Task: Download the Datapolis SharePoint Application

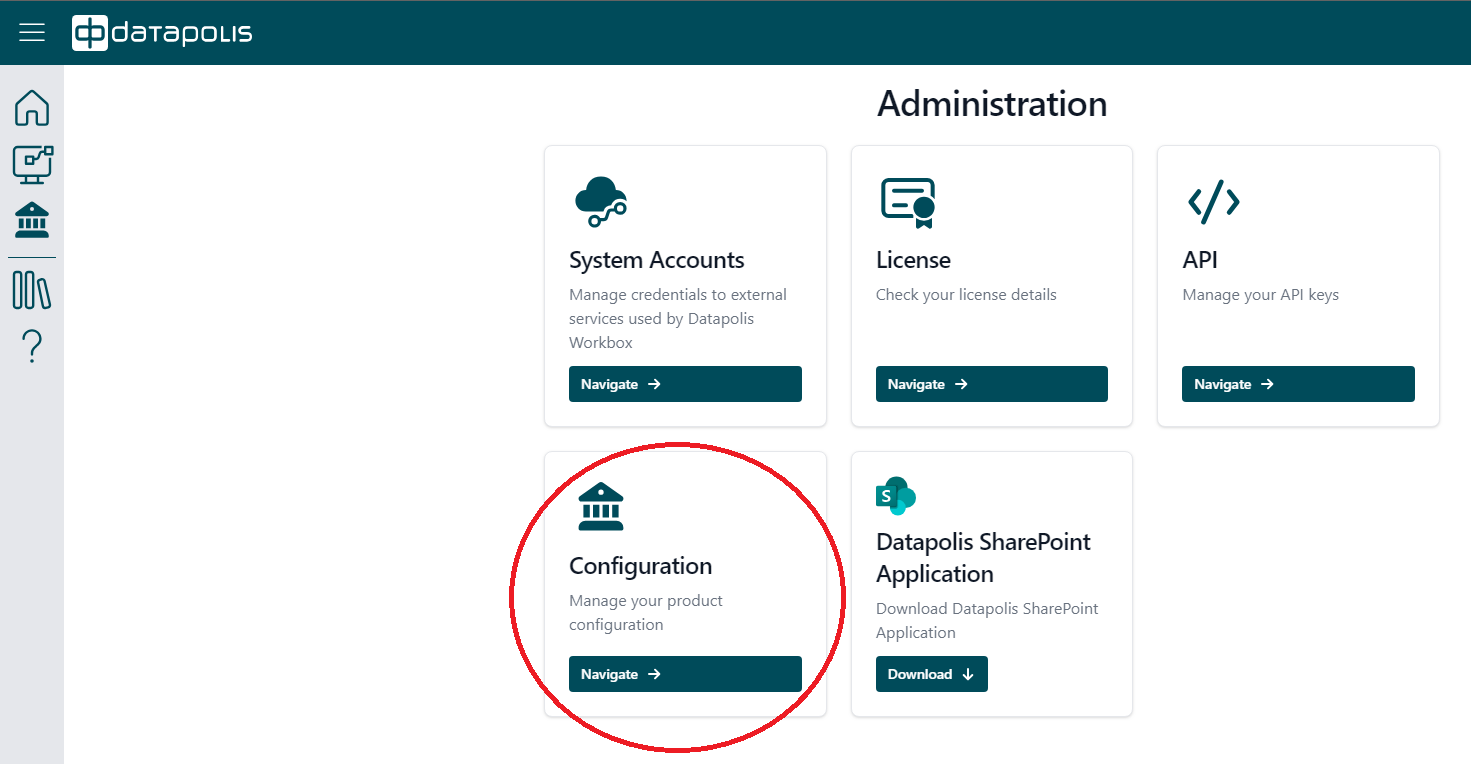Action: [931, 674]
